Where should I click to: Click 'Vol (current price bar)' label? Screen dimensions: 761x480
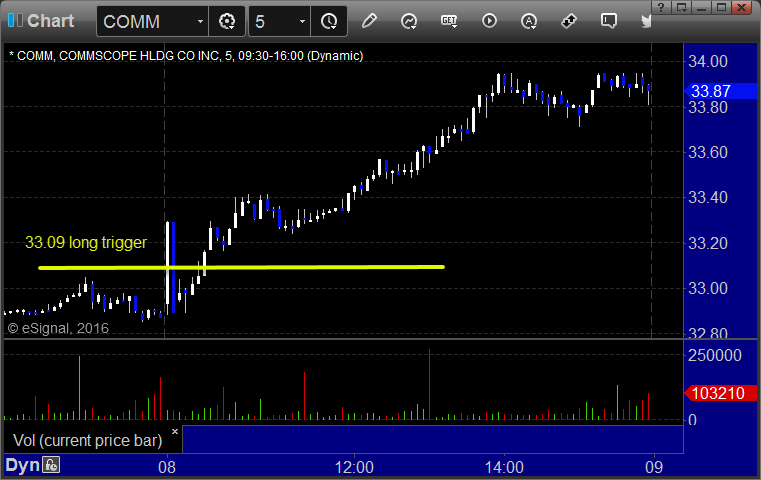[87, 440]
